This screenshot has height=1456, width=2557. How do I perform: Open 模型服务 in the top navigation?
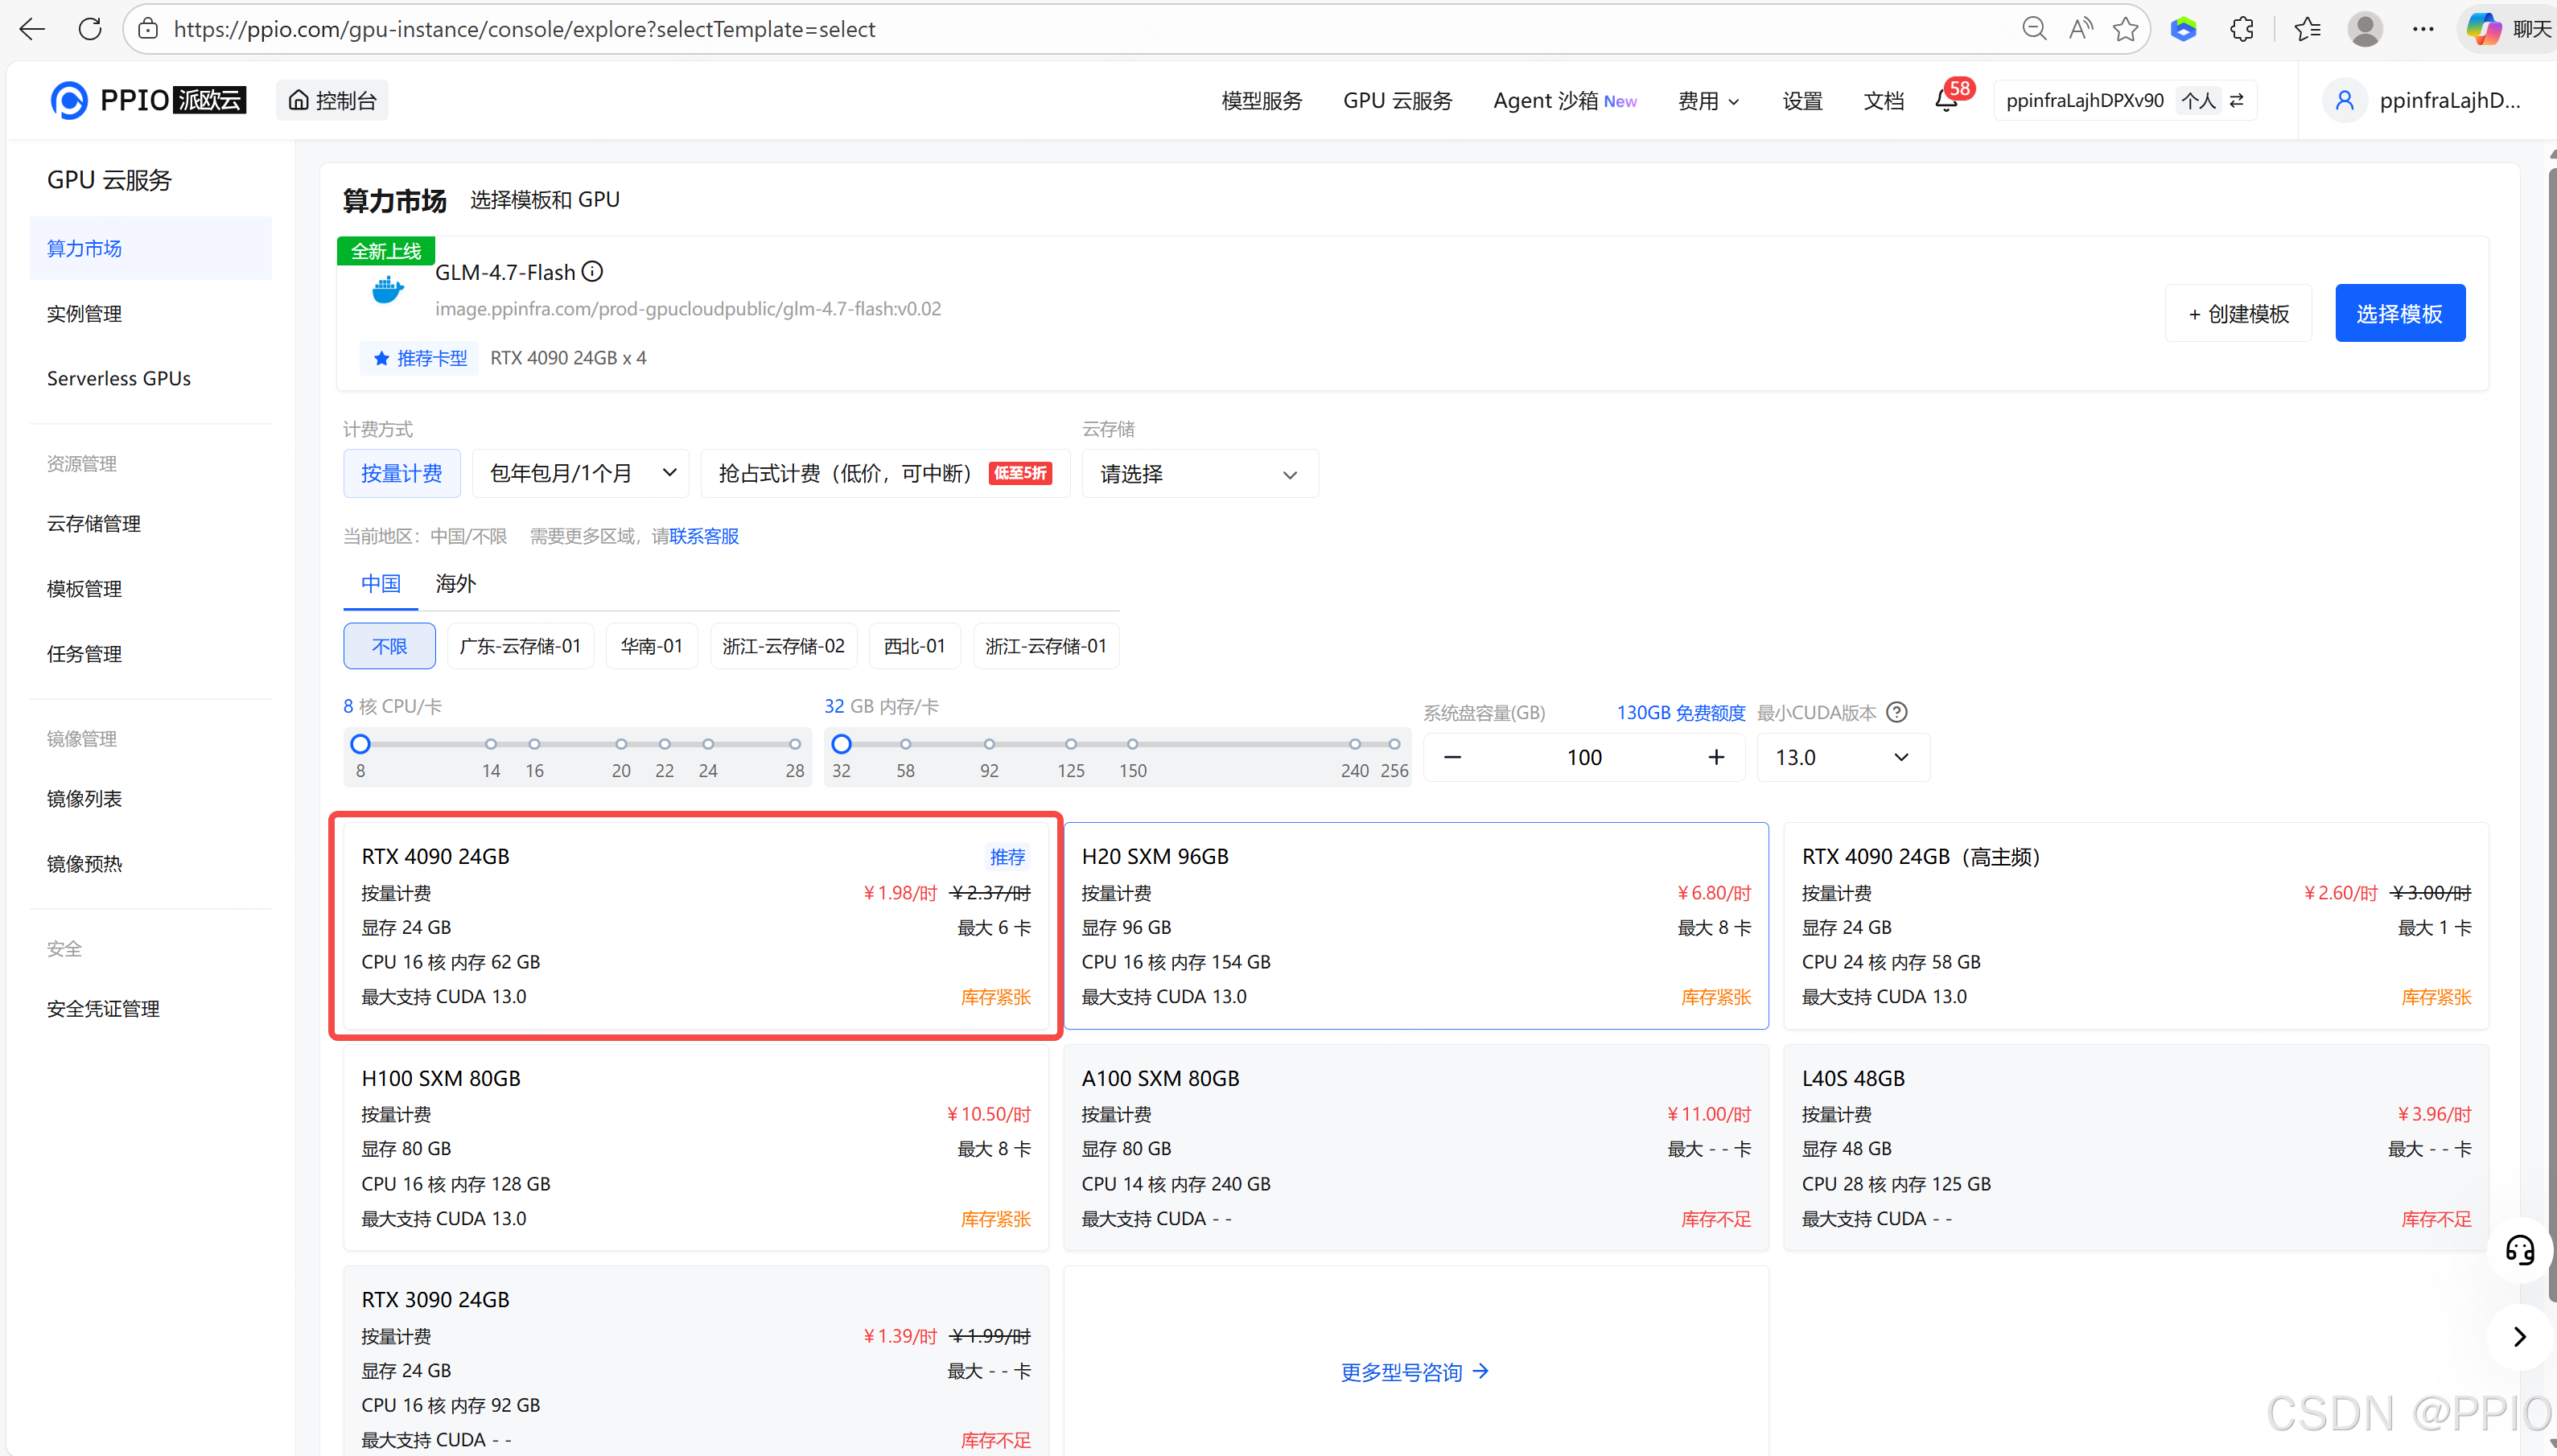1260,100
